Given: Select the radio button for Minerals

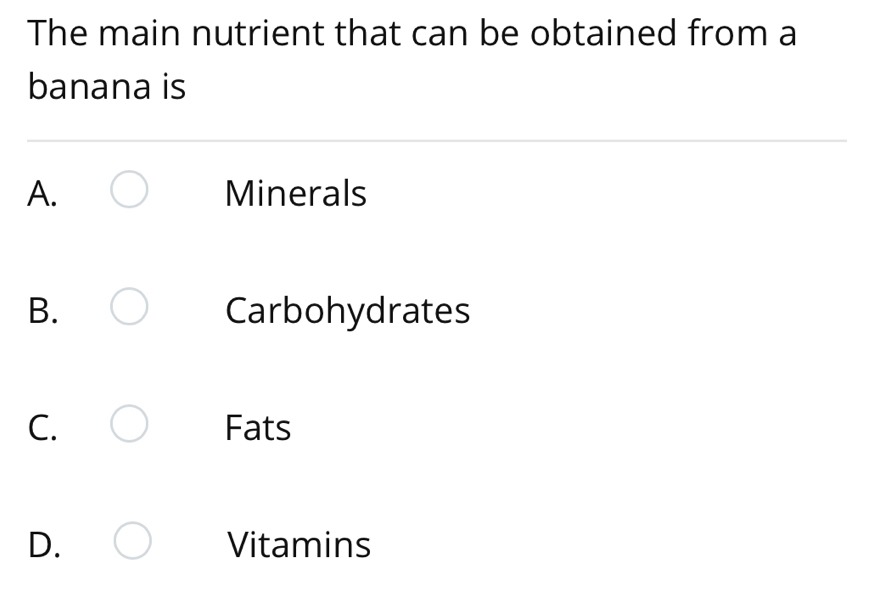Looking at the screenshot, I should tap(130, 191).
